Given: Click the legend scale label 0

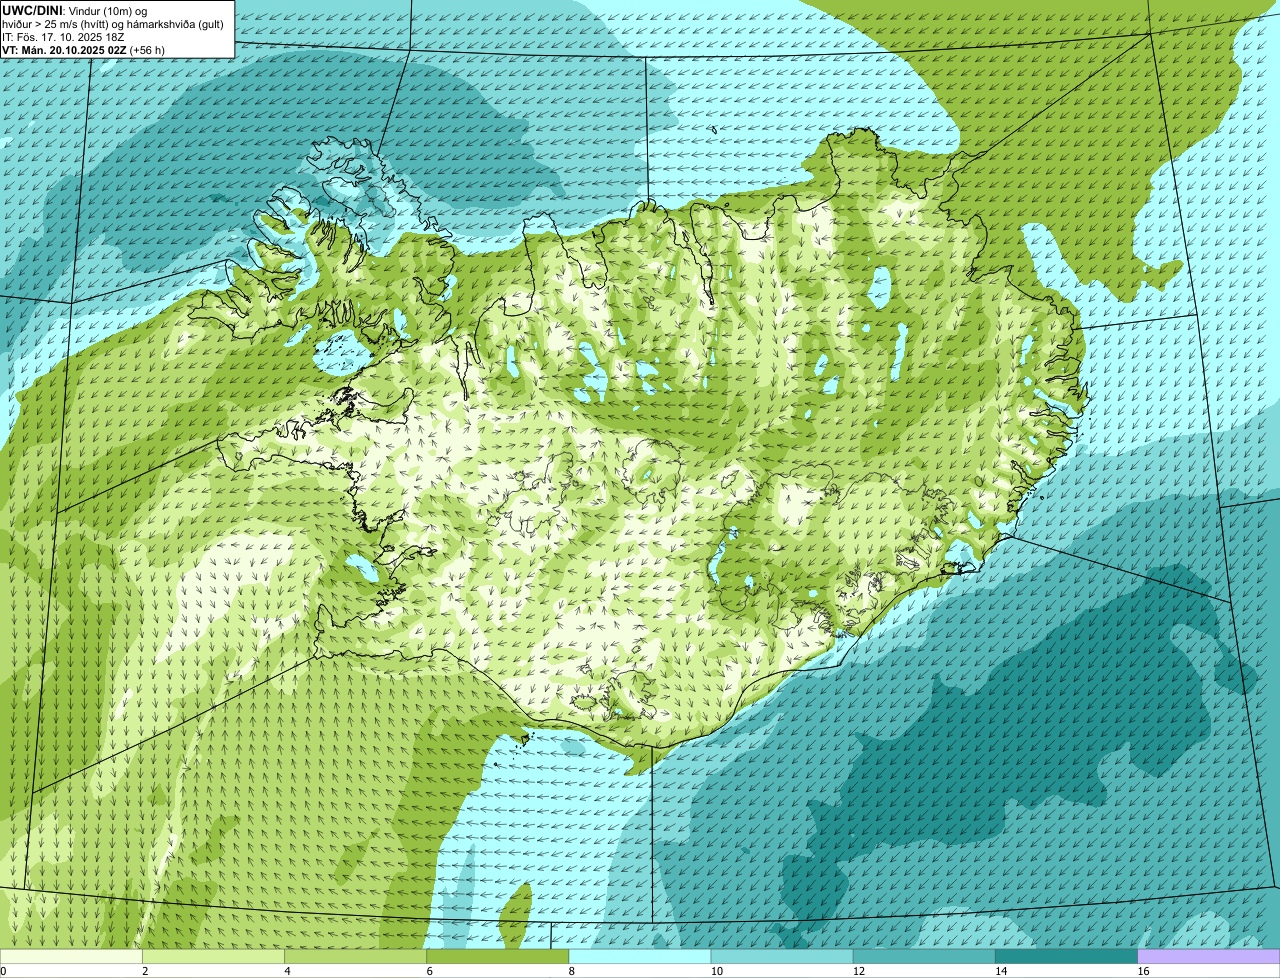Looking at the screenshot, I should [x=4, y=971].
